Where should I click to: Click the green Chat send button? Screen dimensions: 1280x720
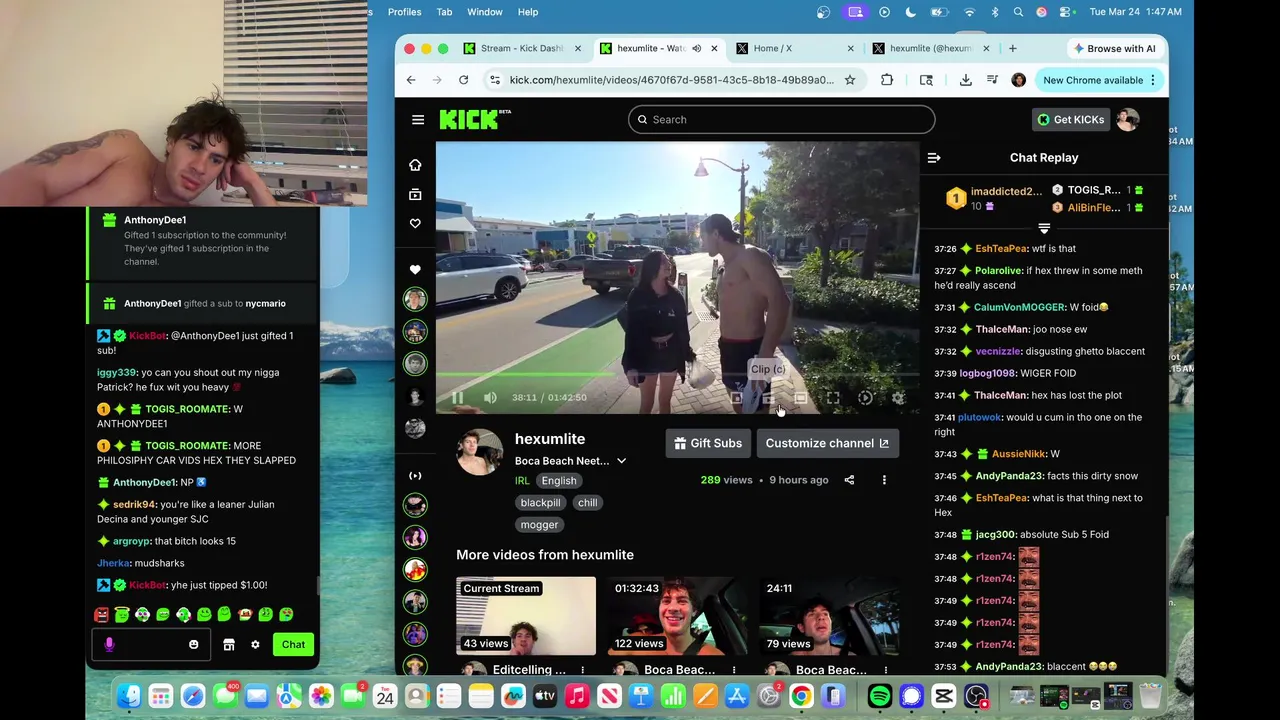[x=293, y=645]
